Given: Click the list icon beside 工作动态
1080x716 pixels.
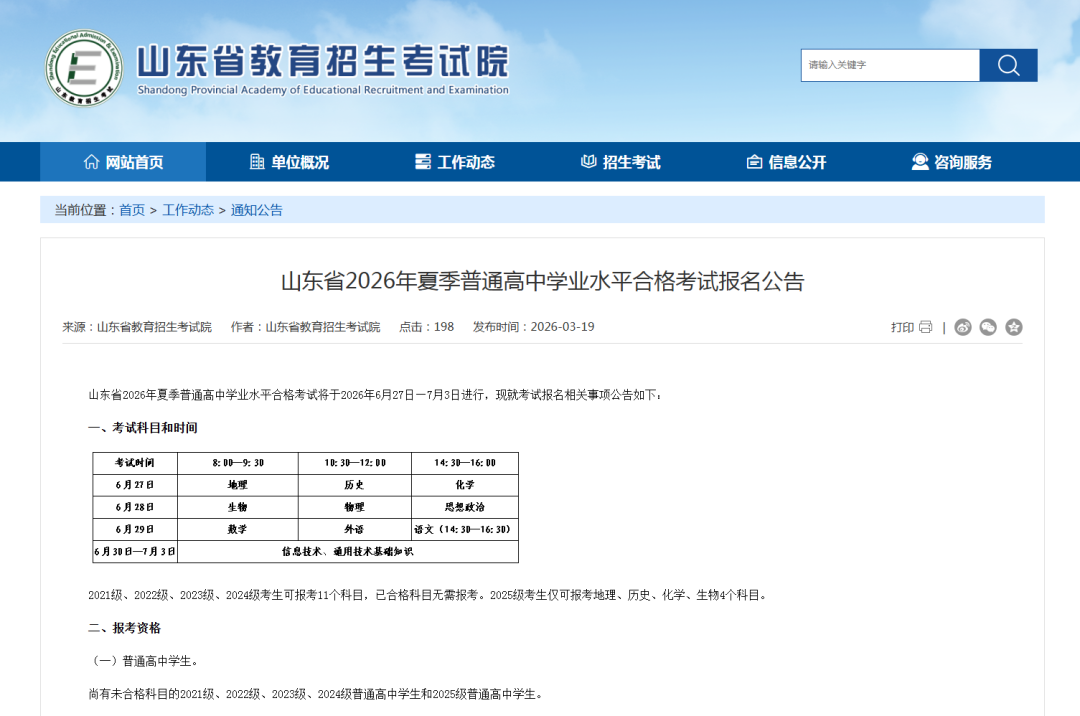Looking at the screenshot, I should point(422,161).
